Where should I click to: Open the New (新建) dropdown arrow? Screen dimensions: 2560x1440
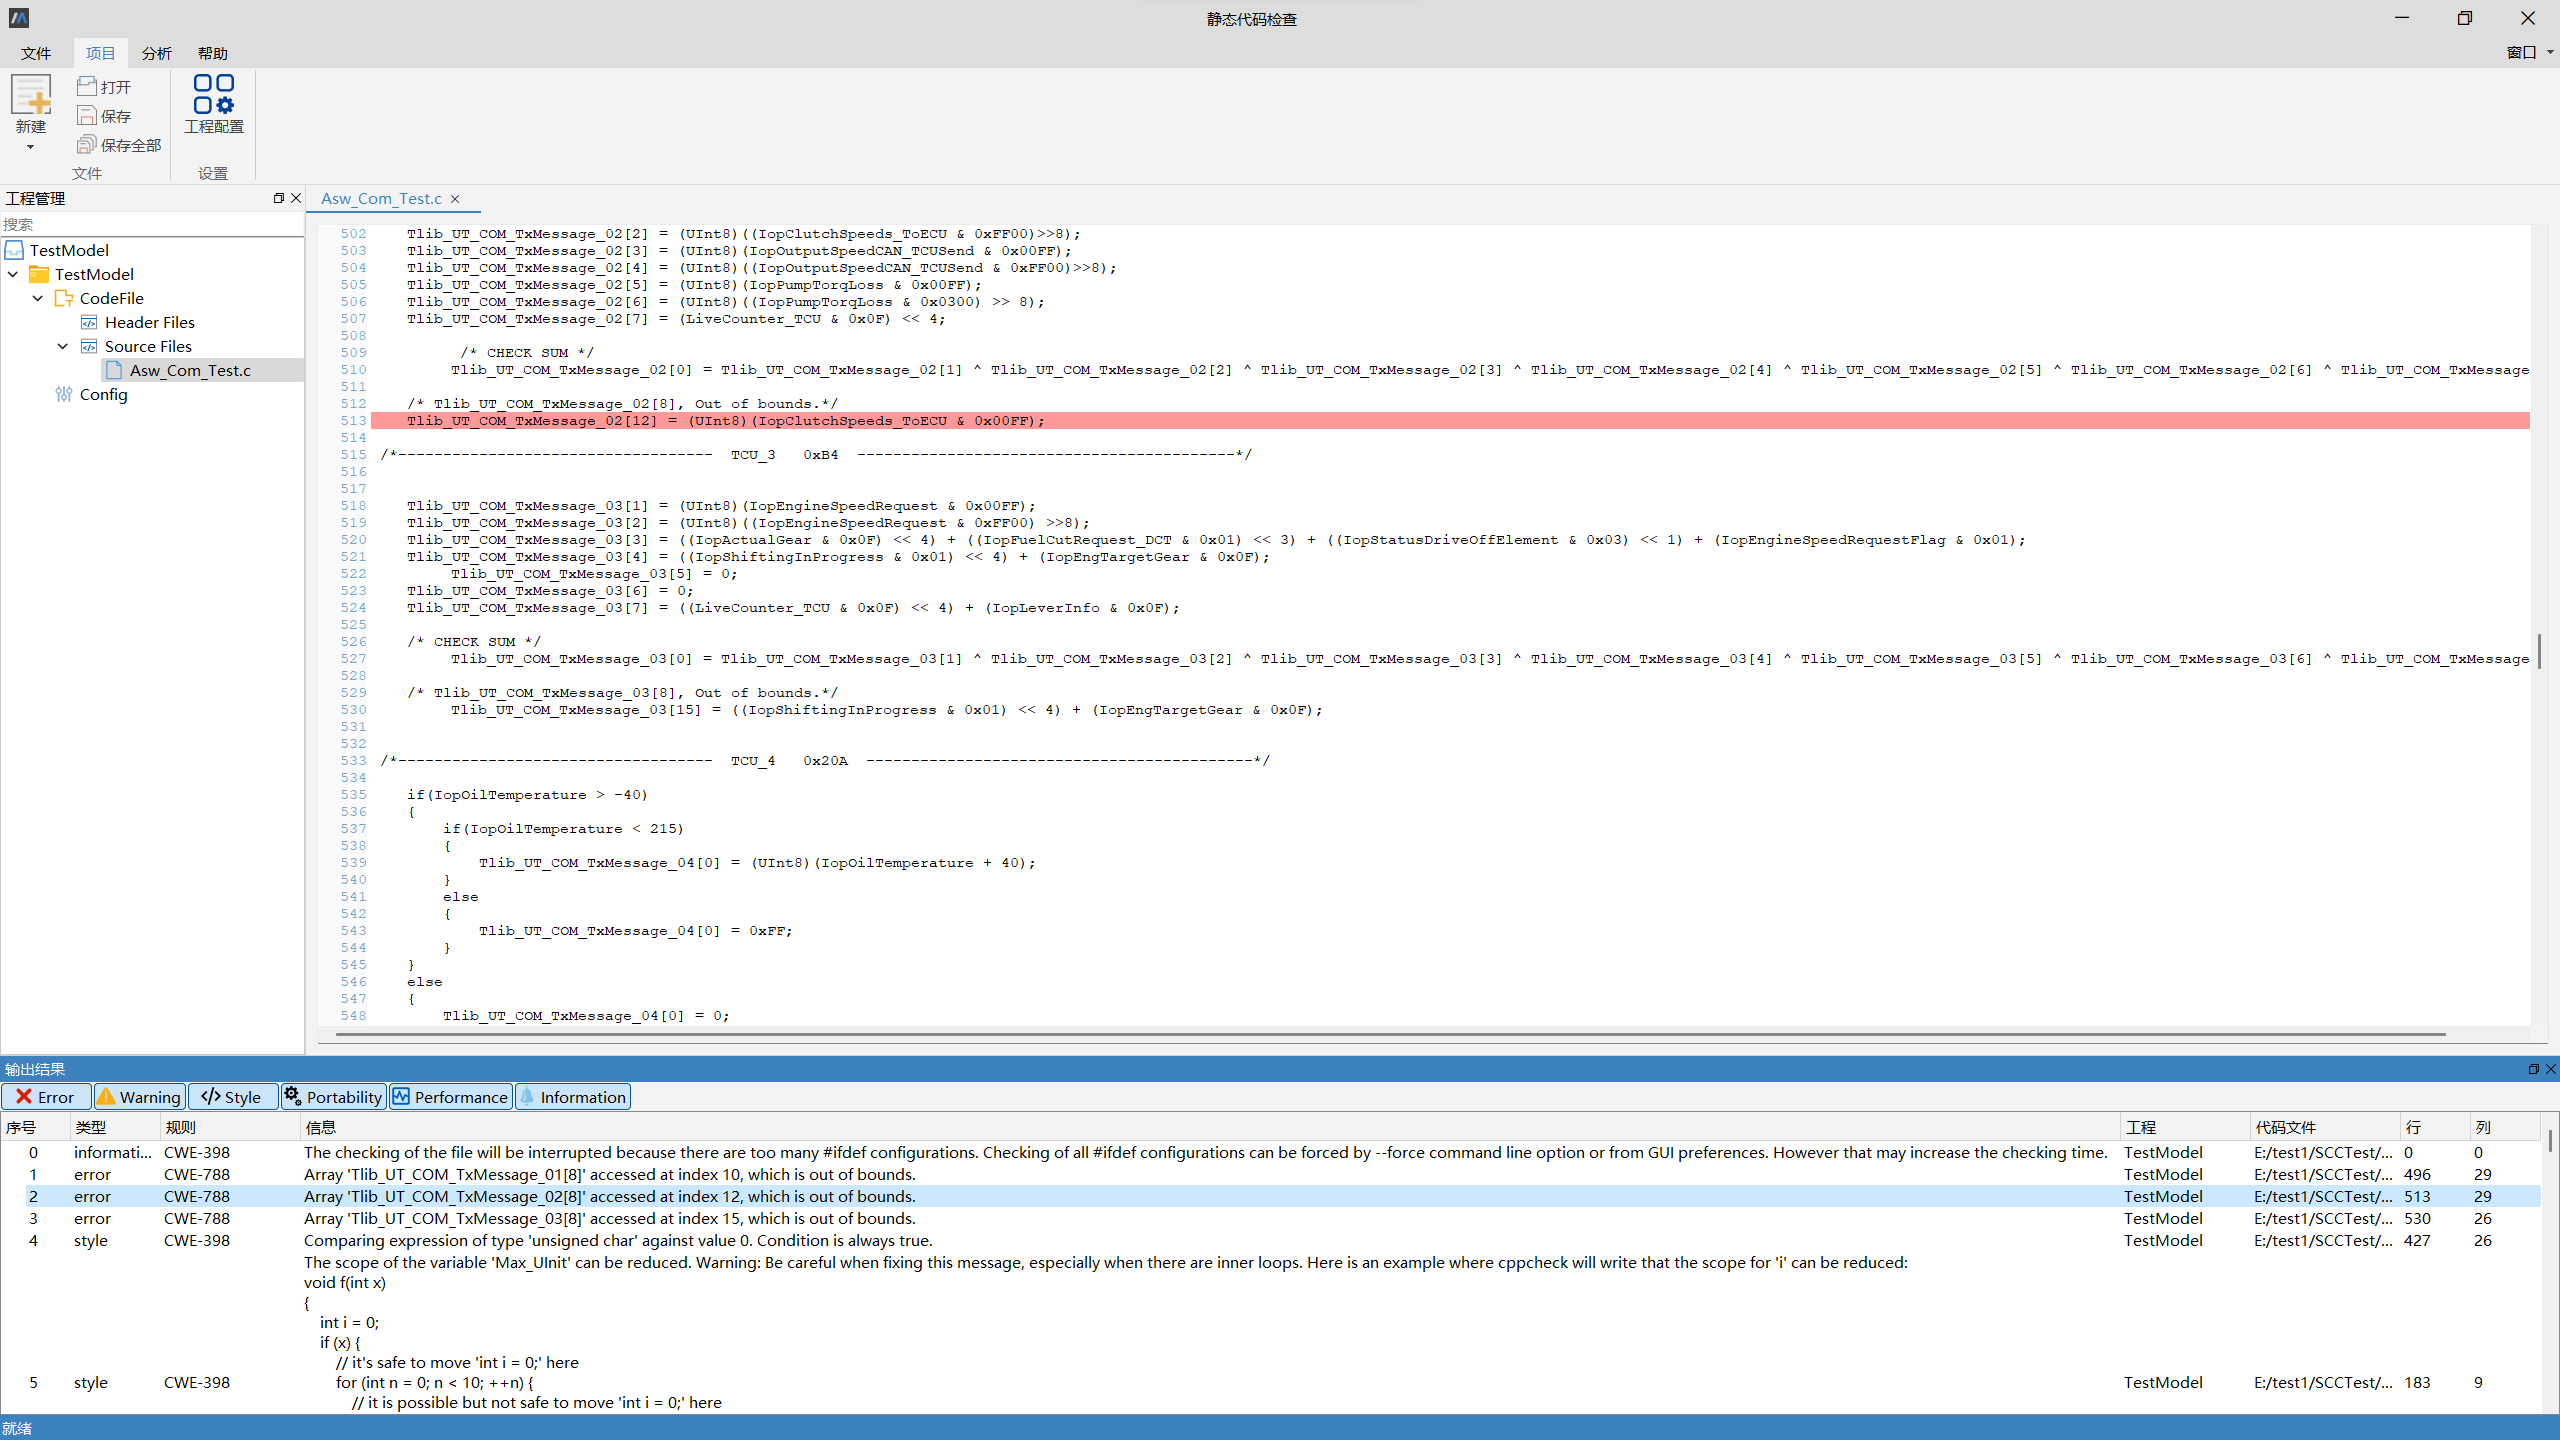pyautogui.click(x=31, y=148)
